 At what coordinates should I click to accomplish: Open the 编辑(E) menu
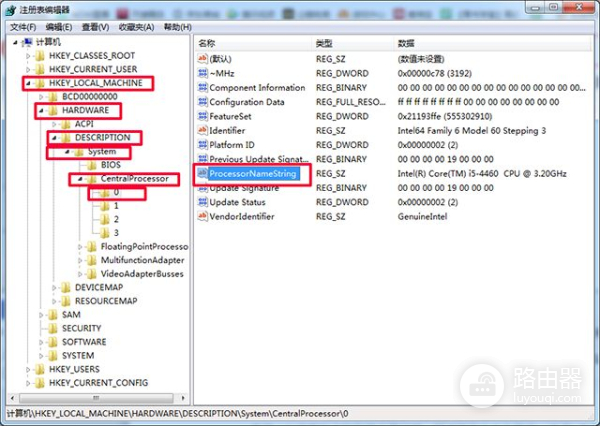coord(59,27)
